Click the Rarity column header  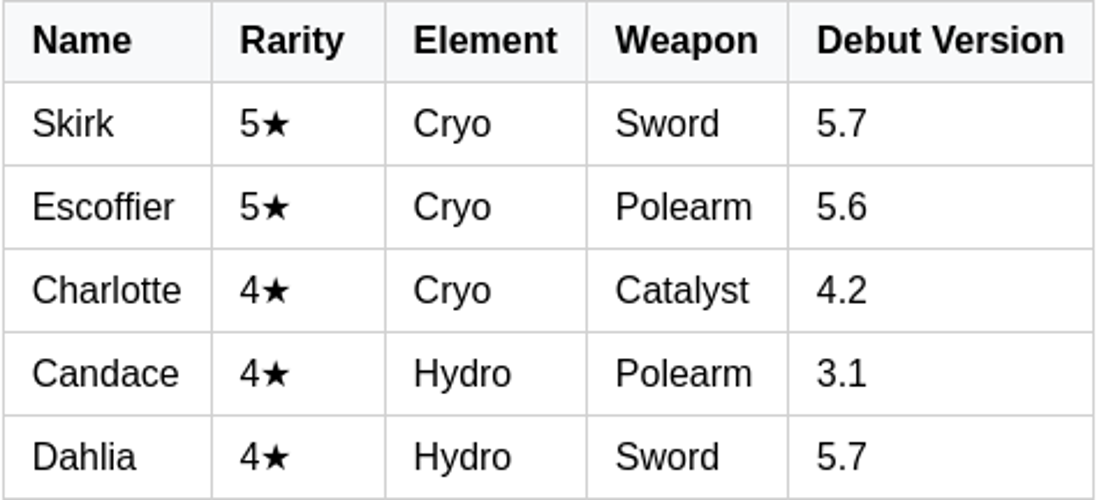pyautogui.click(x=291, y=41)
